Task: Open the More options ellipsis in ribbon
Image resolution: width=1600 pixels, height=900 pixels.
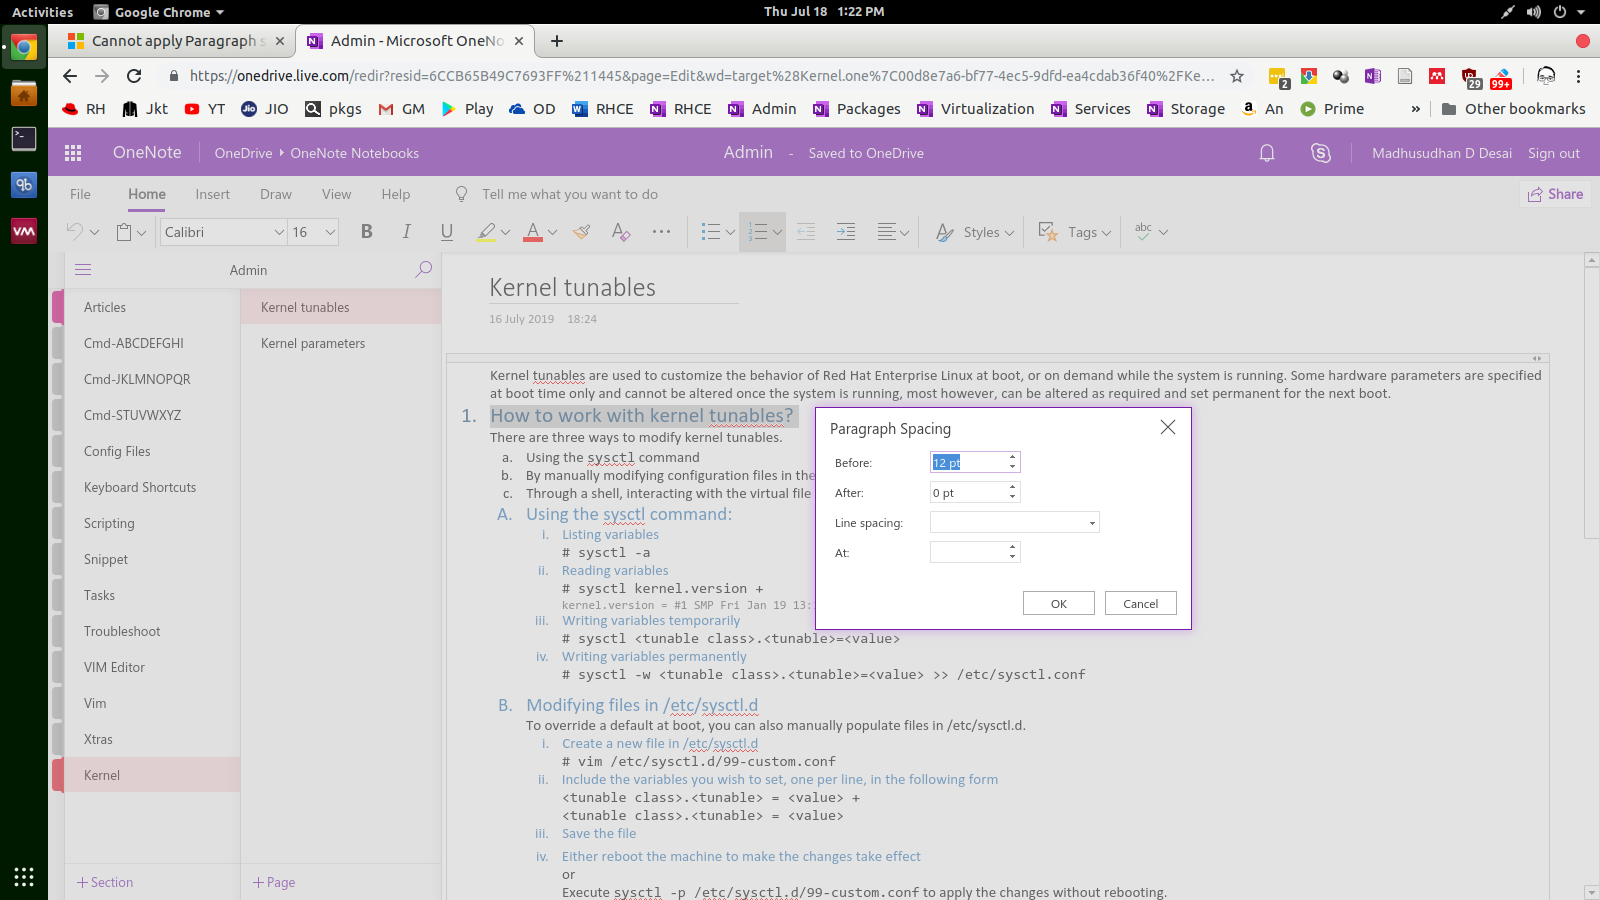Action: coord(661,232)
